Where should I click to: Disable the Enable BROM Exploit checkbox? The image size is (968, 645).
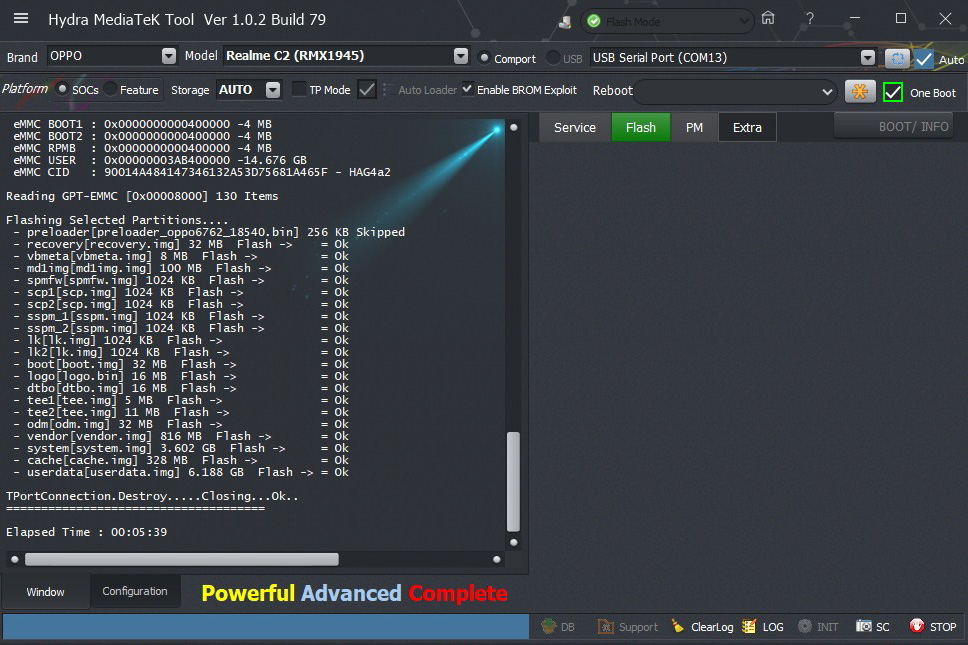click(x=467, y=89)
